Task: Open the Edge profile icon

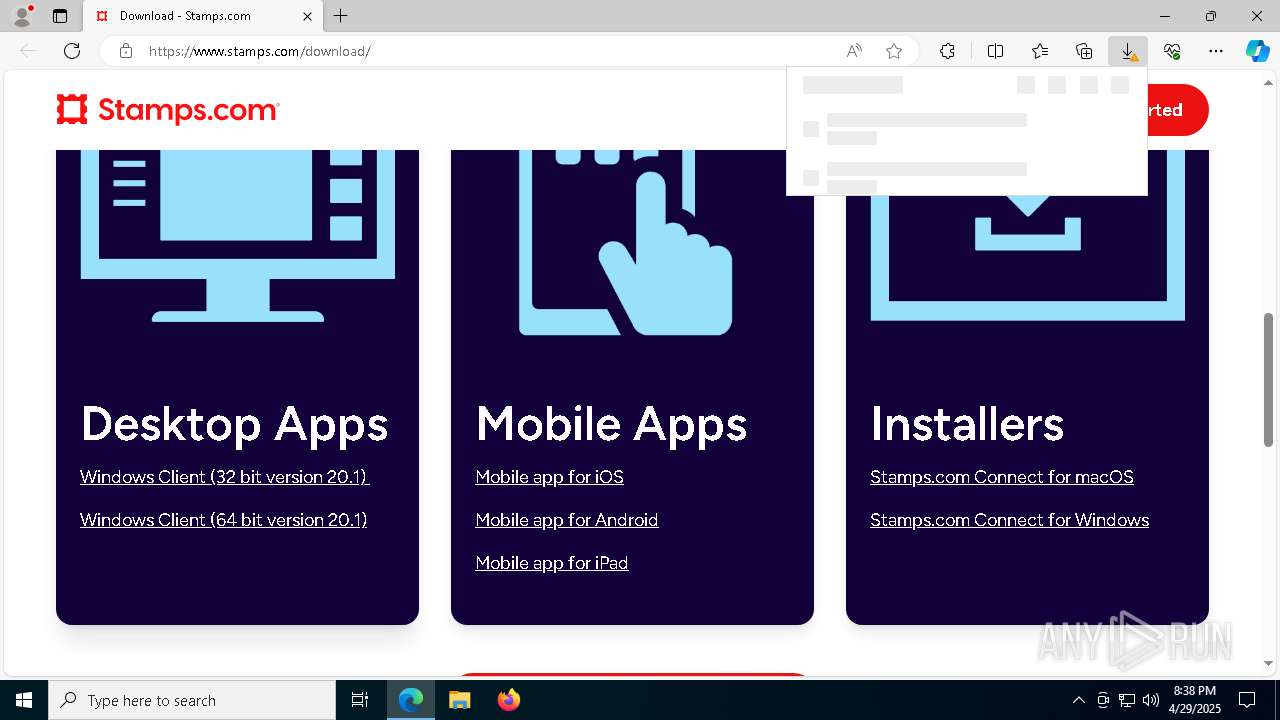Action: [x=22, y=16]
